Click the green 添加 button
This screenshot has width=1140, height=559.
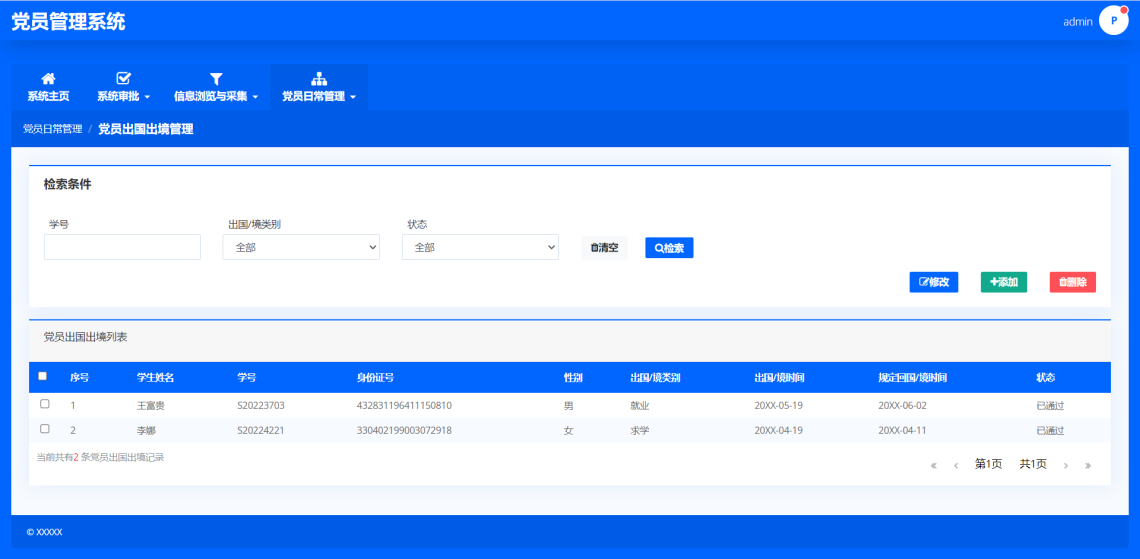pyautogui.click(x=1003, y=282)
